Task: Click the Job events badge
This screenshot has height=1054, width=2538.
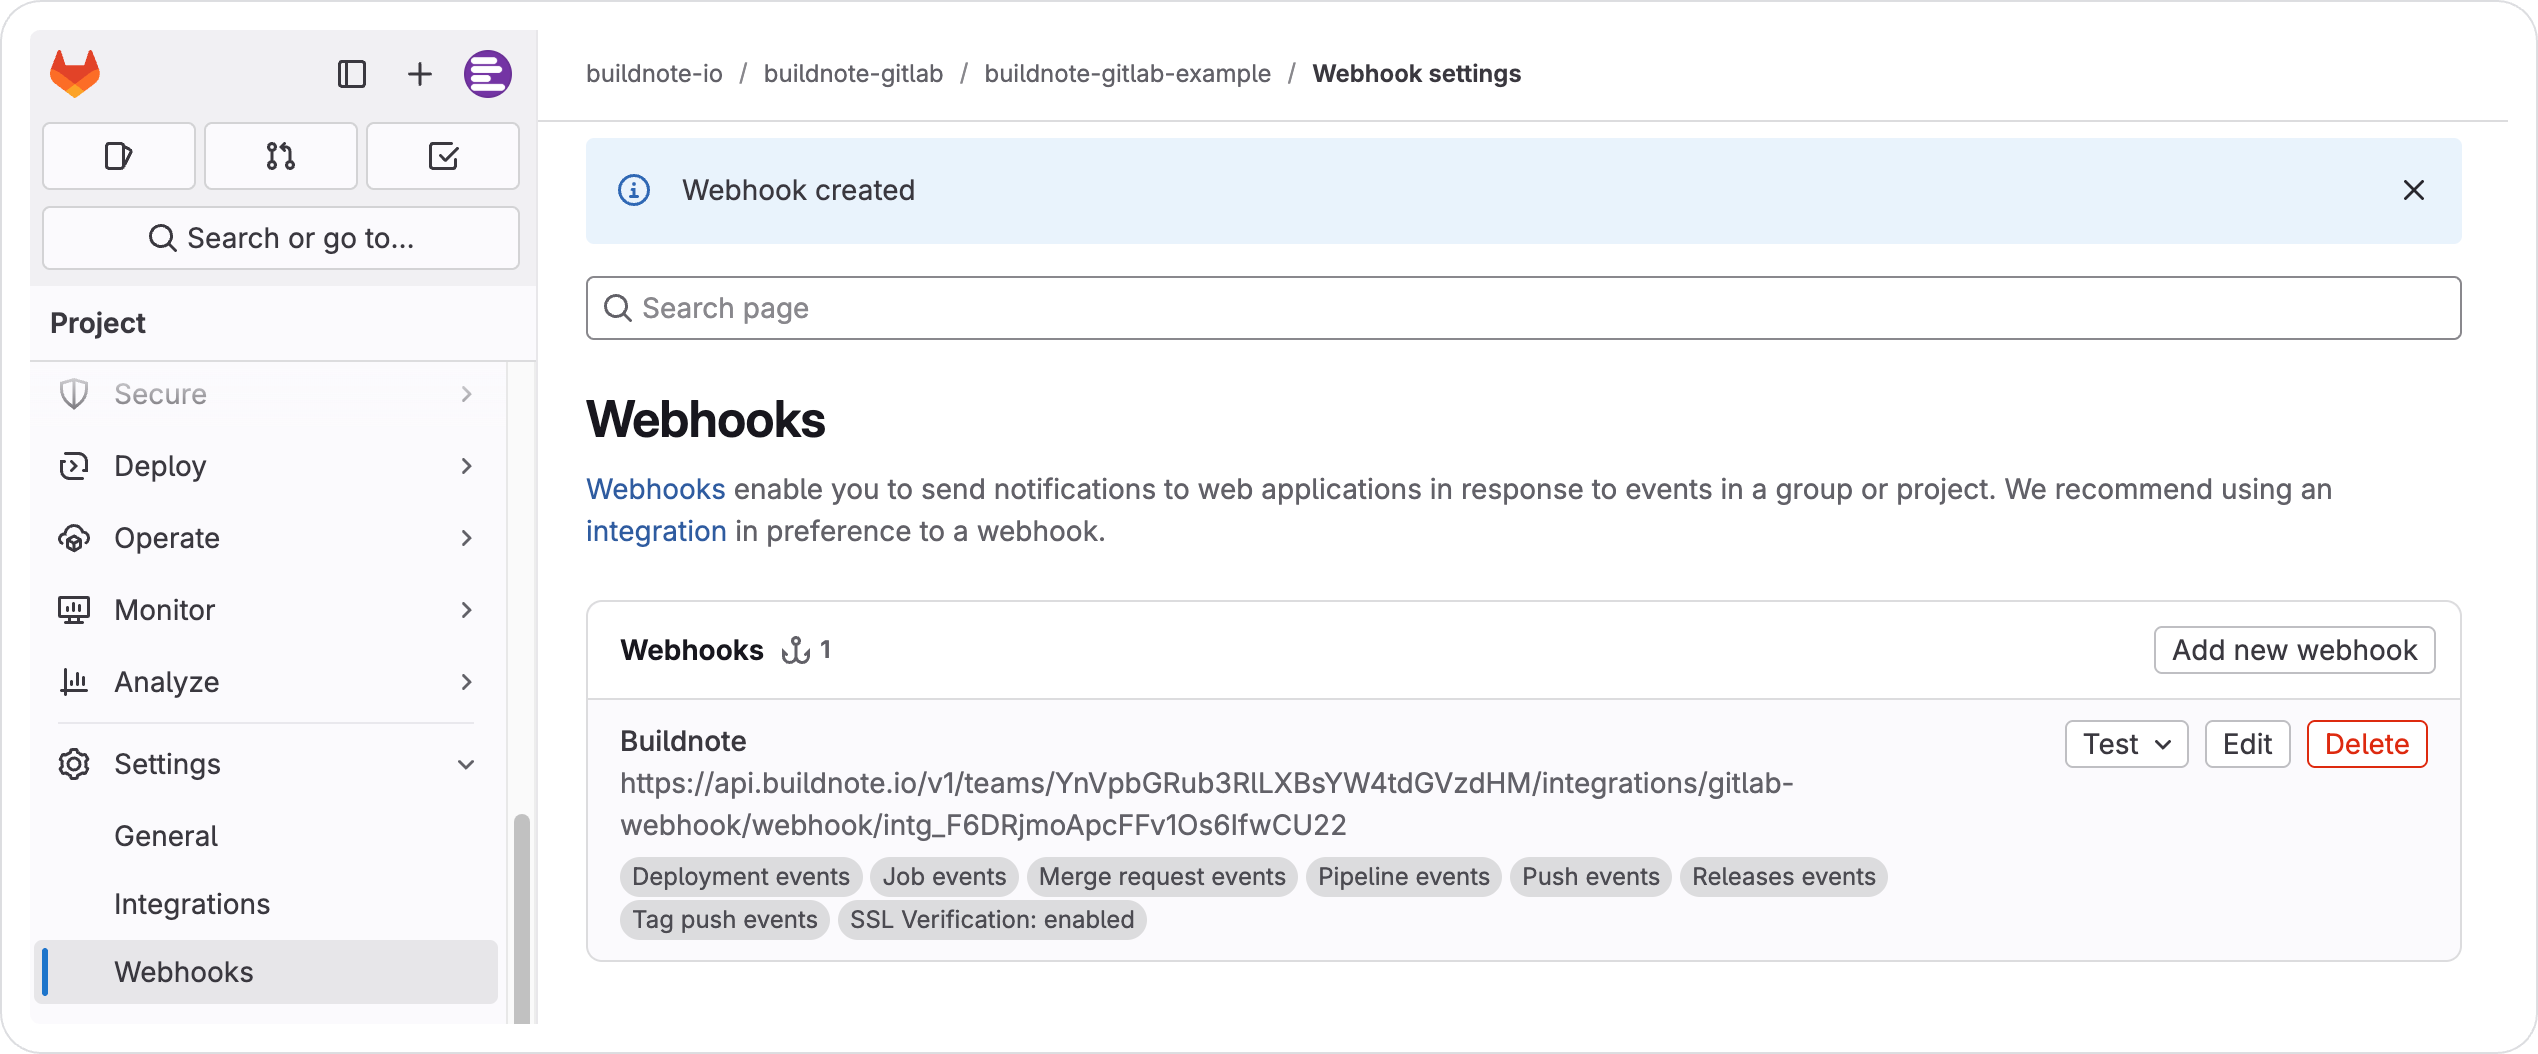Action: (x=944, y=877)
